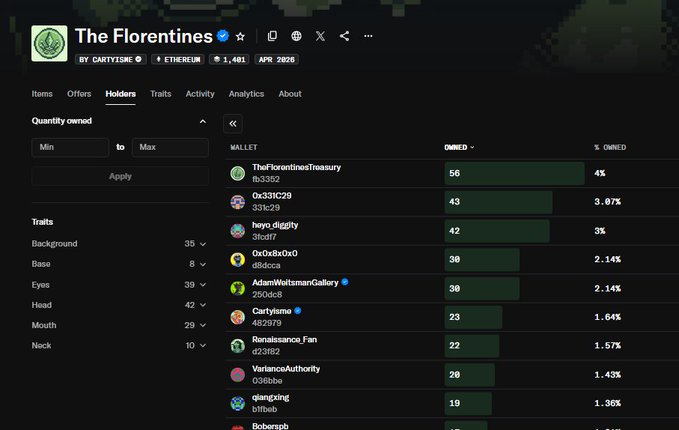Open the About tab

(x=290, y=94)
